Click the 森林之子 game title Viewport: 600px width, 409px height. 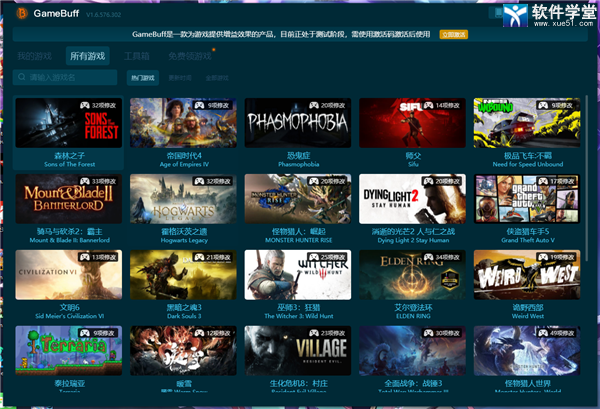tap(69, 156)
